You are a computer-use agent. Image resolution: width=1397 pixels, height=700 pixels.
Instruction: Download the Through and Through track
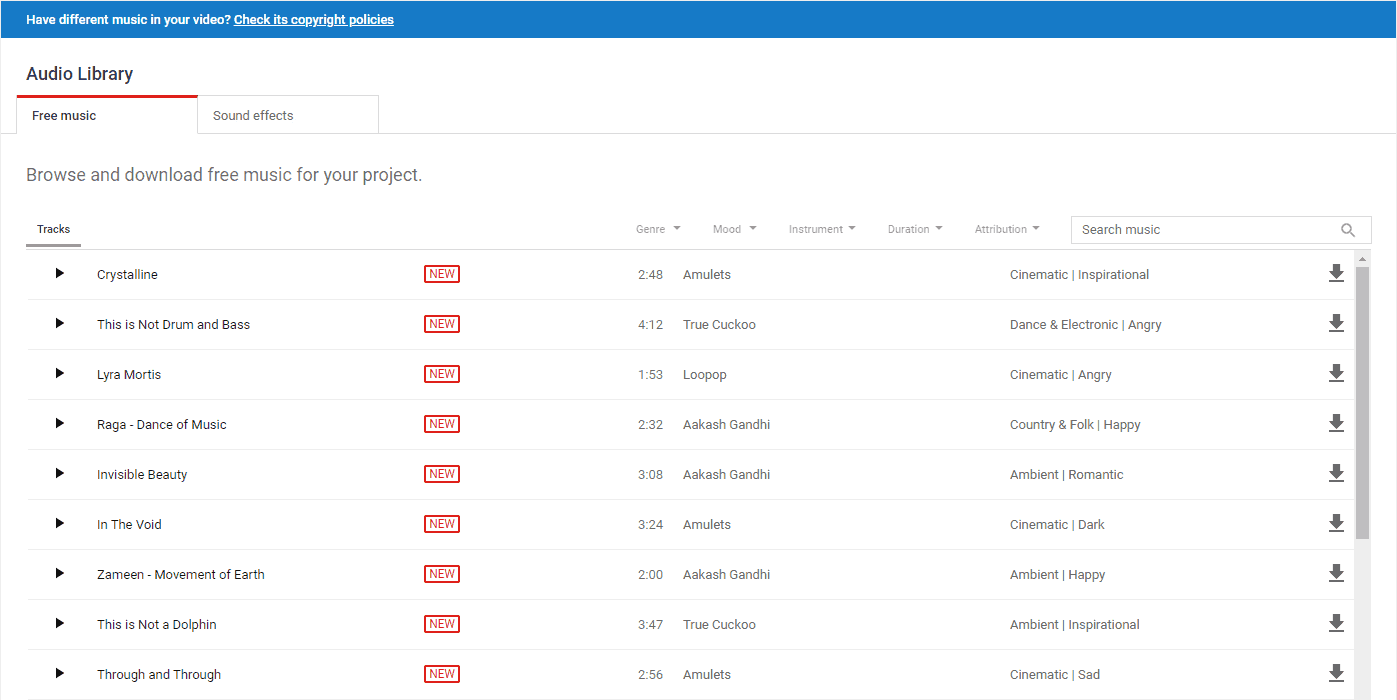tap(1336, 673)
